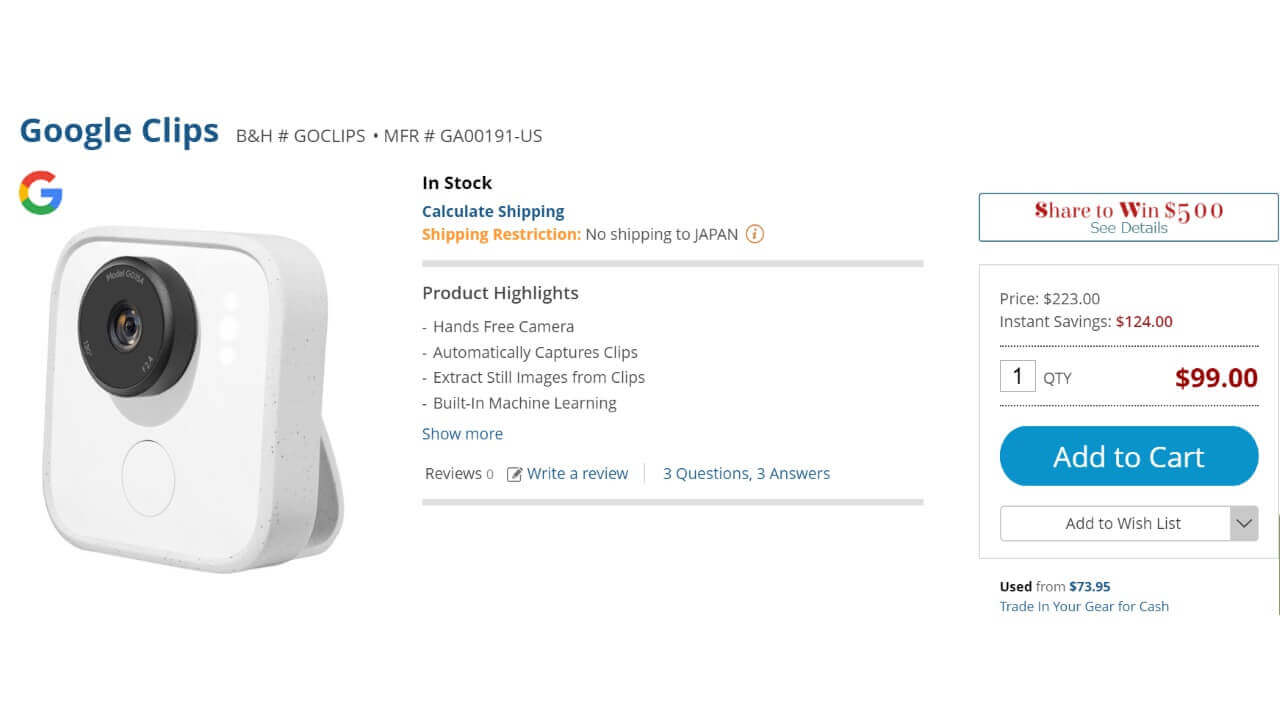This screenshot has height=720, width=1280.
Task: Click the pencil icon beside Write a review
Action: click(515, 474)
